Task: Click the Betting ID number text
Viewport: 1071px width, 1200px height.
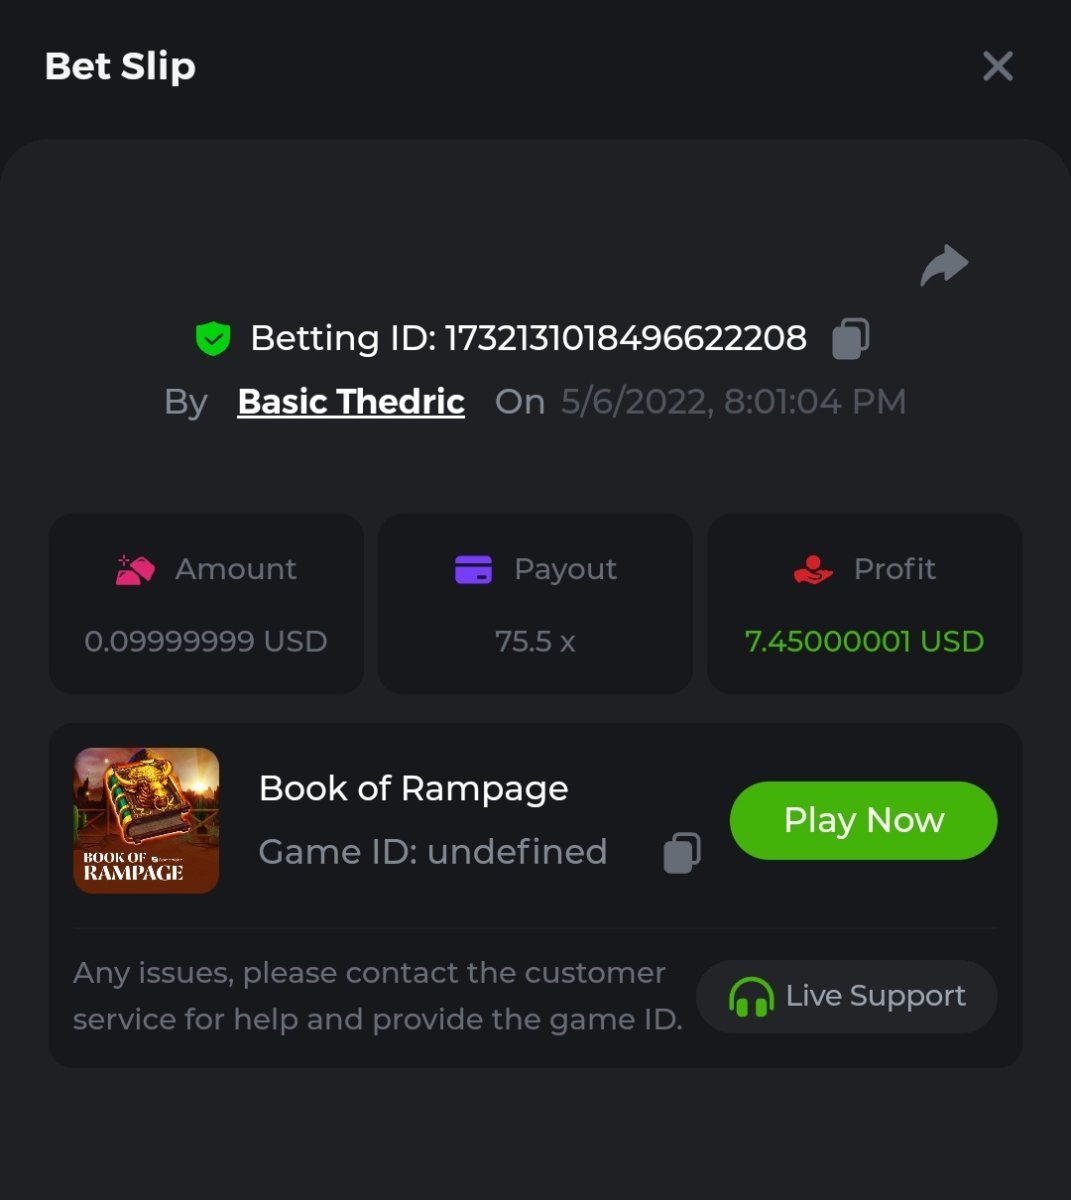Action: point(625,339)
